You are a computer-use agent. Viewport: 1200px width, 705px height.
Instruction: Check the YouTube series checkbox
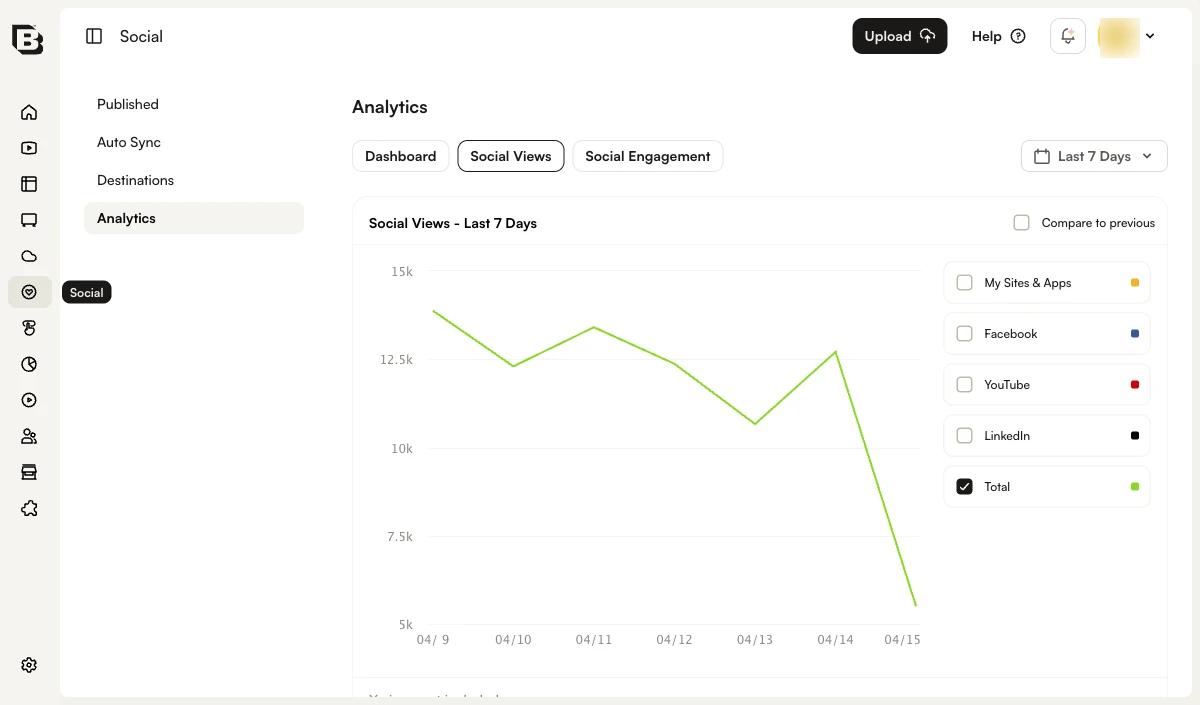(x=965, y=385)
